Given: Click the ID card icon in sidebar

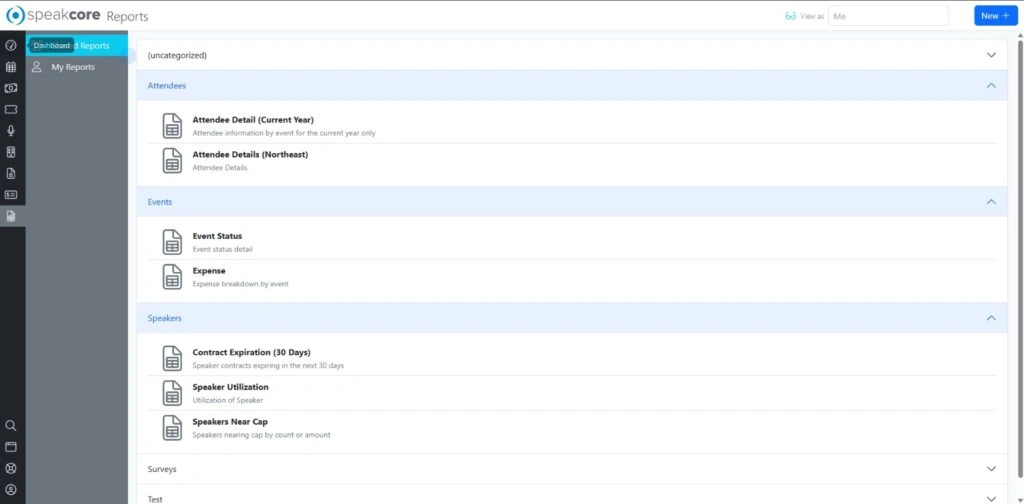Looking at the screenshot, I should pos(11,195).
